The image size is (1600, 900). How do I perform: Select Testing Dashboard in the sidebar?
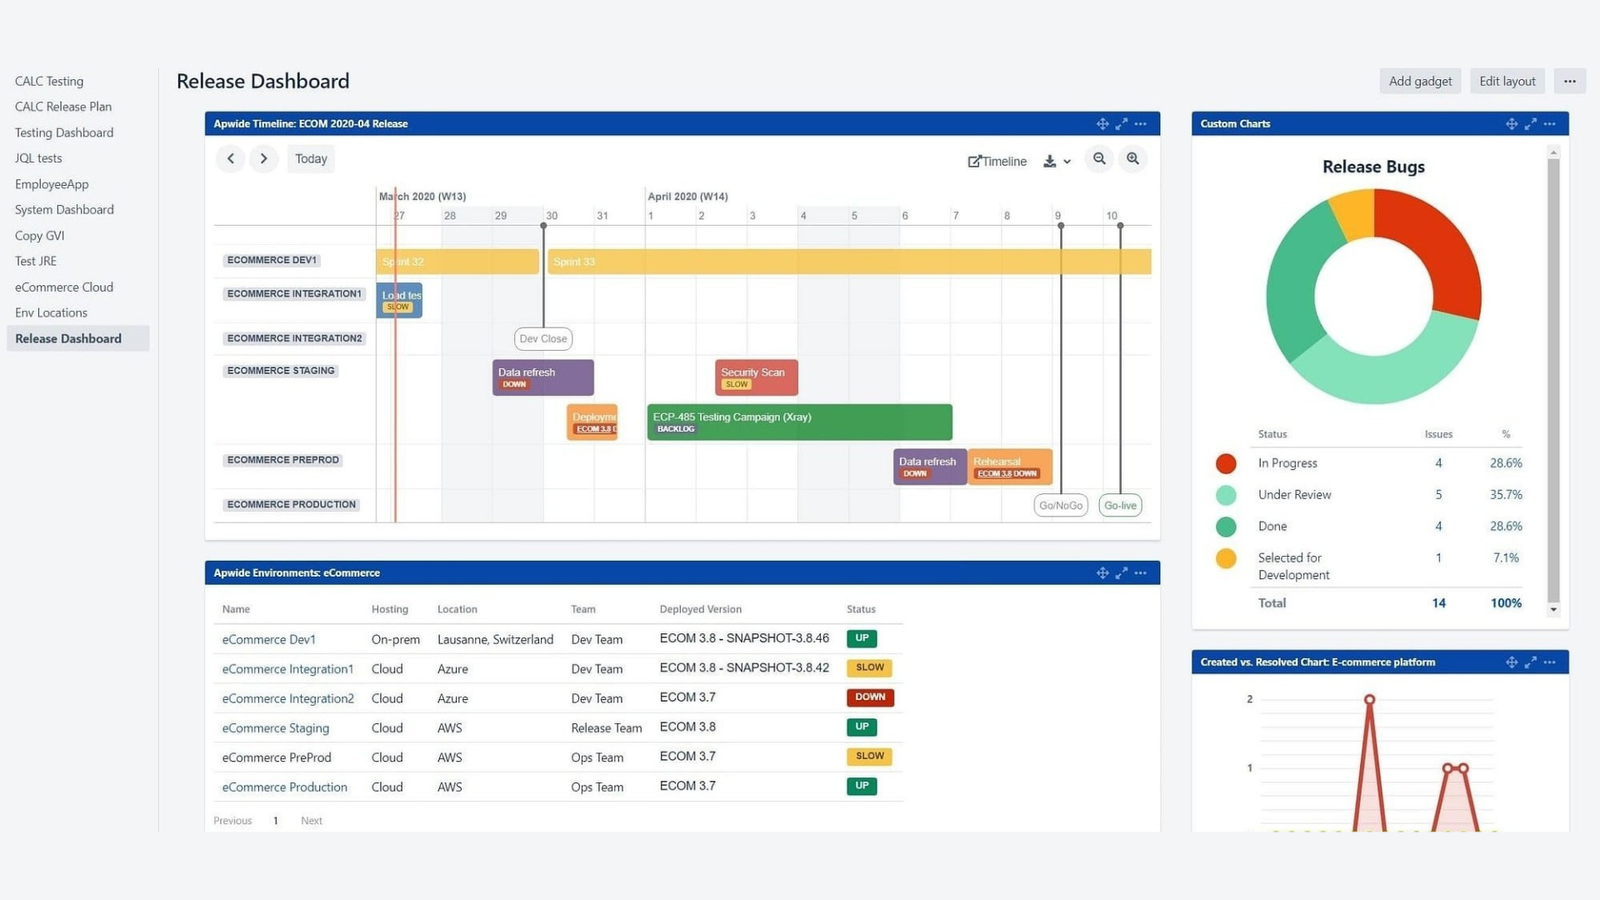63,132
